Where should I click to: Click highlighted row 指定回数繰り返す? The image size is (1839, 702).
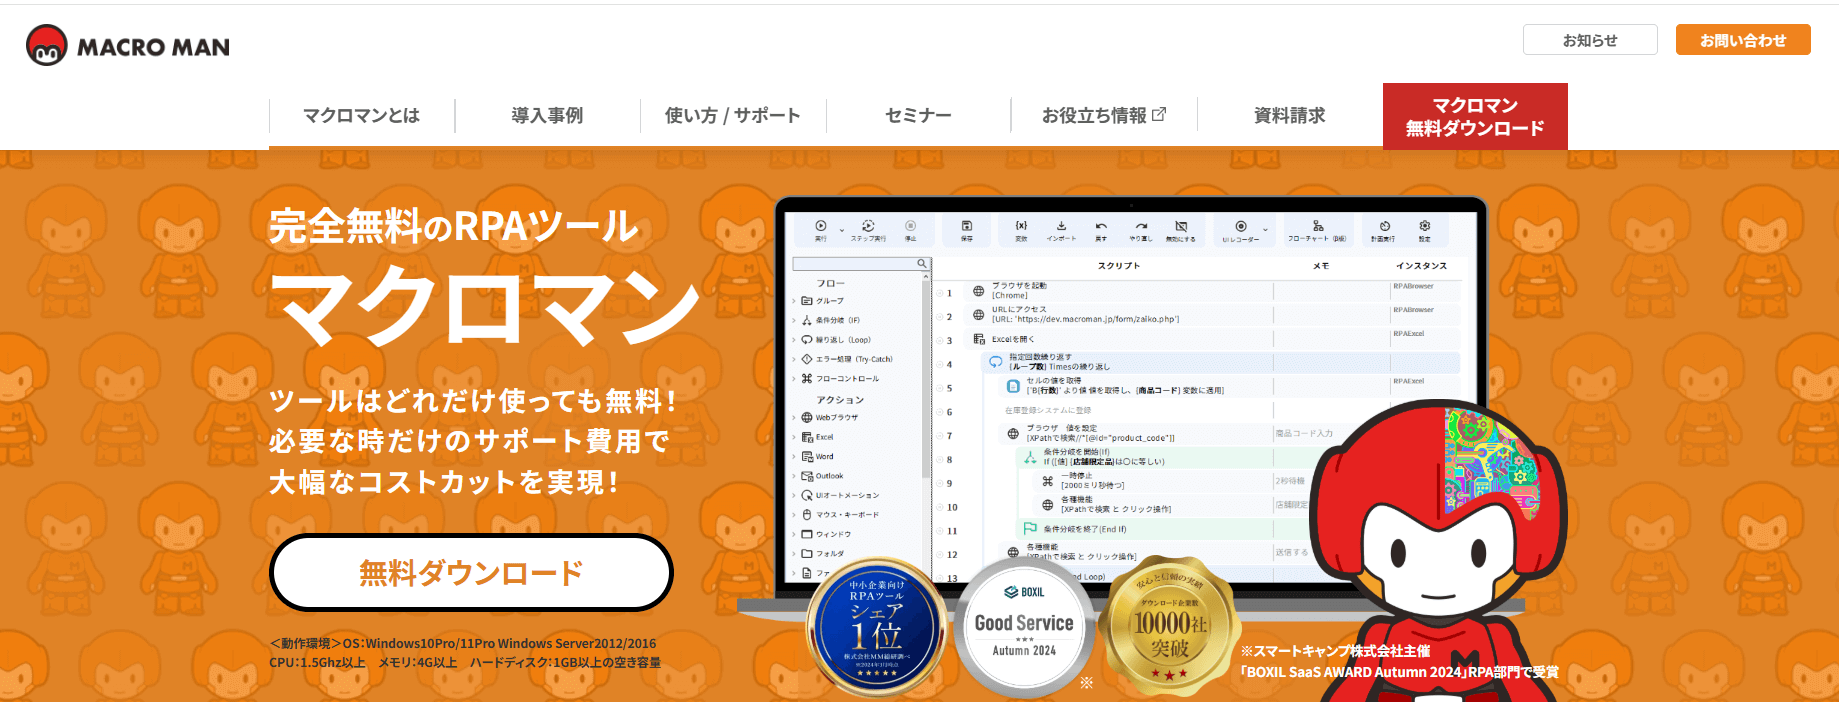(1220, 362)
